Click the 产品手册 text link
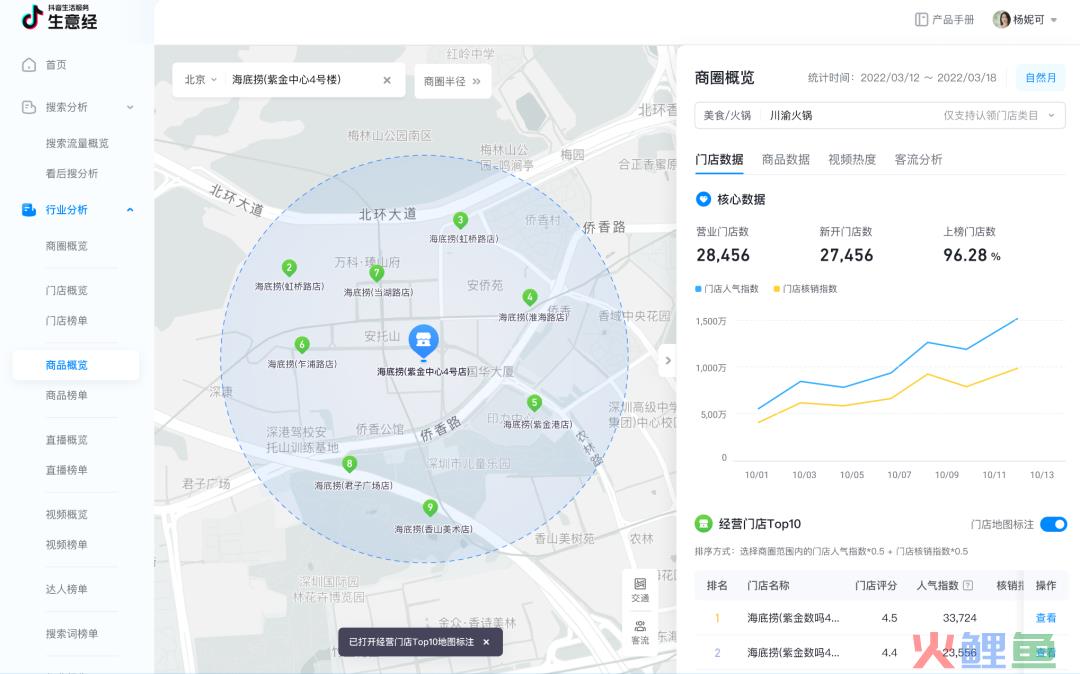 tap(953, 20)
